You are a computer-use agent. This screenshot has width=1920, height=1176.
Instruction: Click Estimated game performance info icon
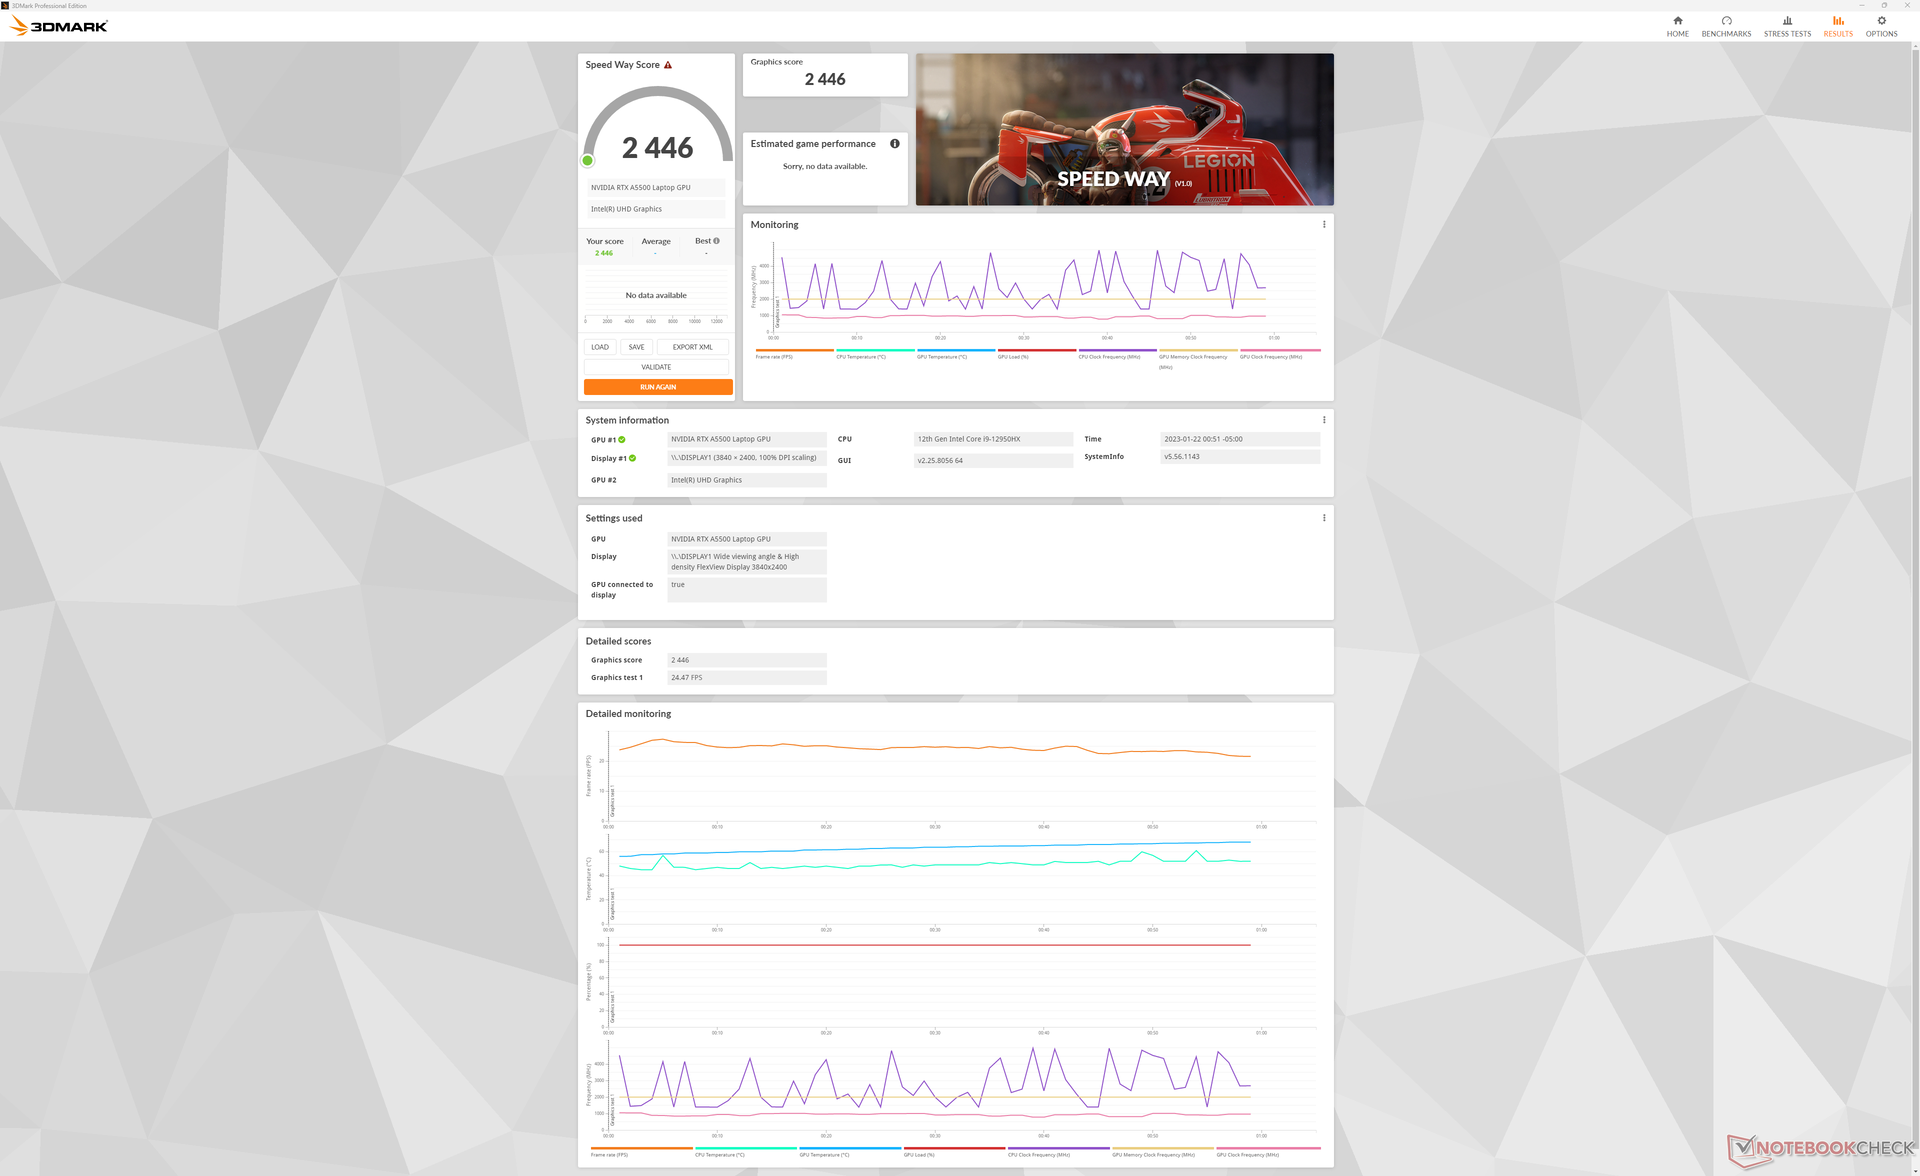pos(894,144)
